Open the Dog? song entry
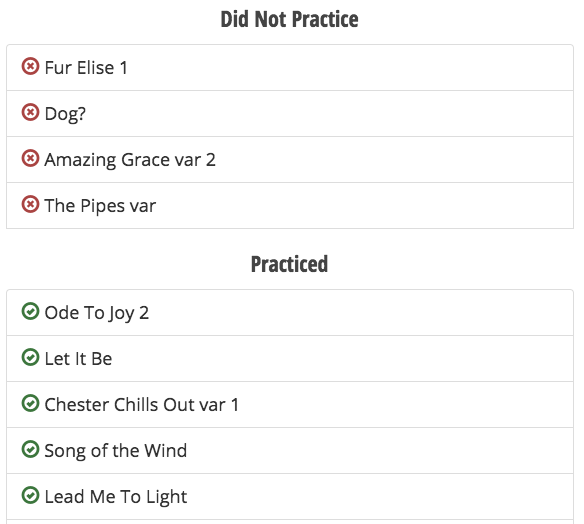The image size is (584, 524). coord(290,114)
